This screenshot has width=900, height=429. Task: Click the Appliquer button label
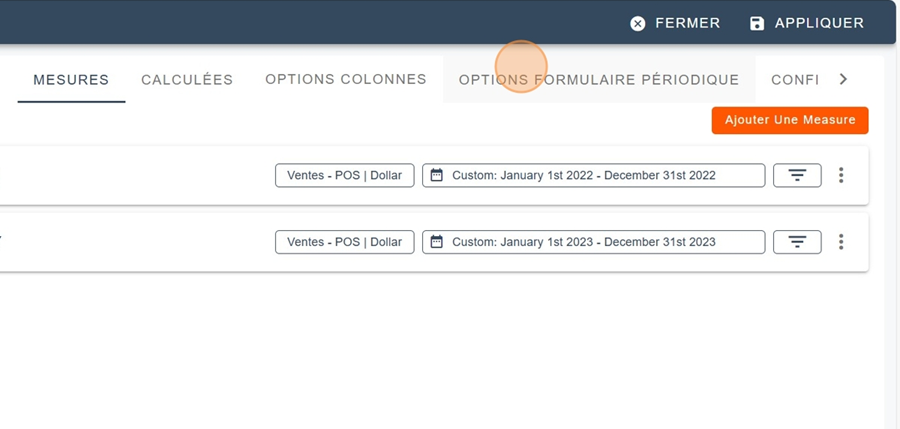(x=819, y=23)
